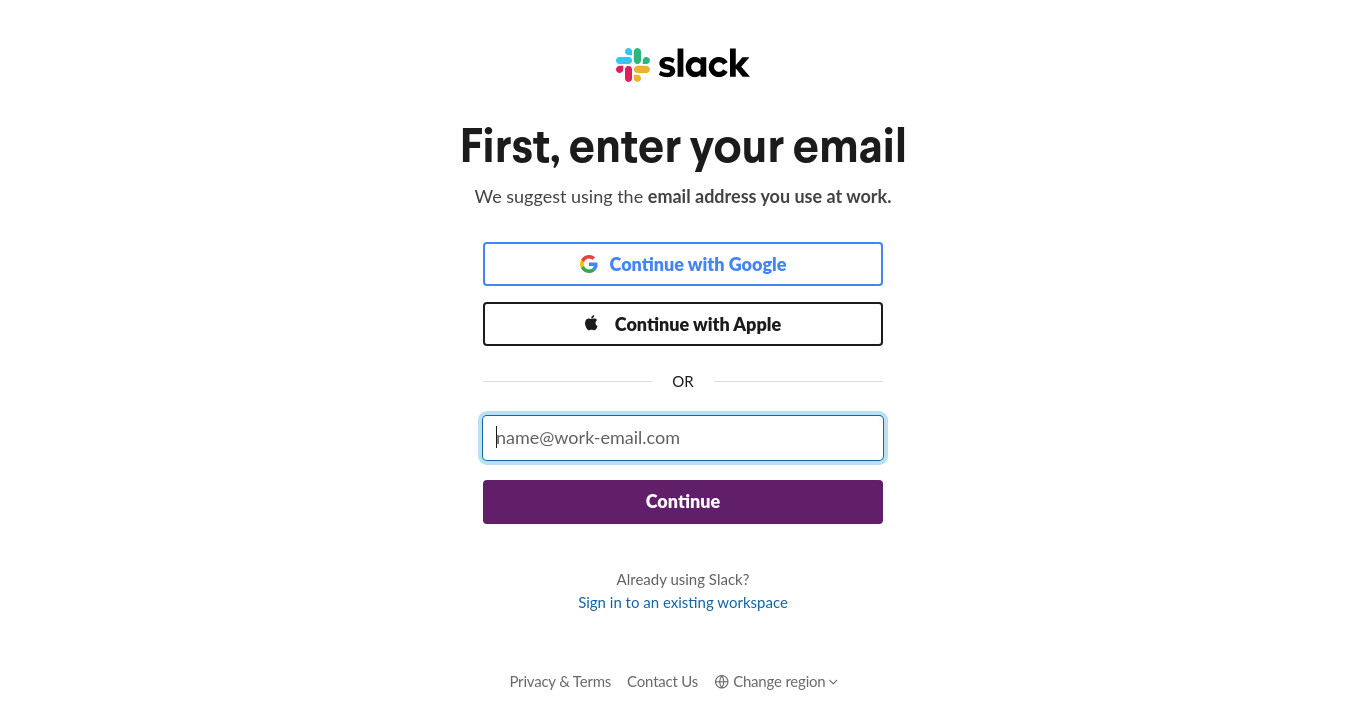
Task: Click the 'We suggest using the' subtitle text
Action: click(559, 197)
